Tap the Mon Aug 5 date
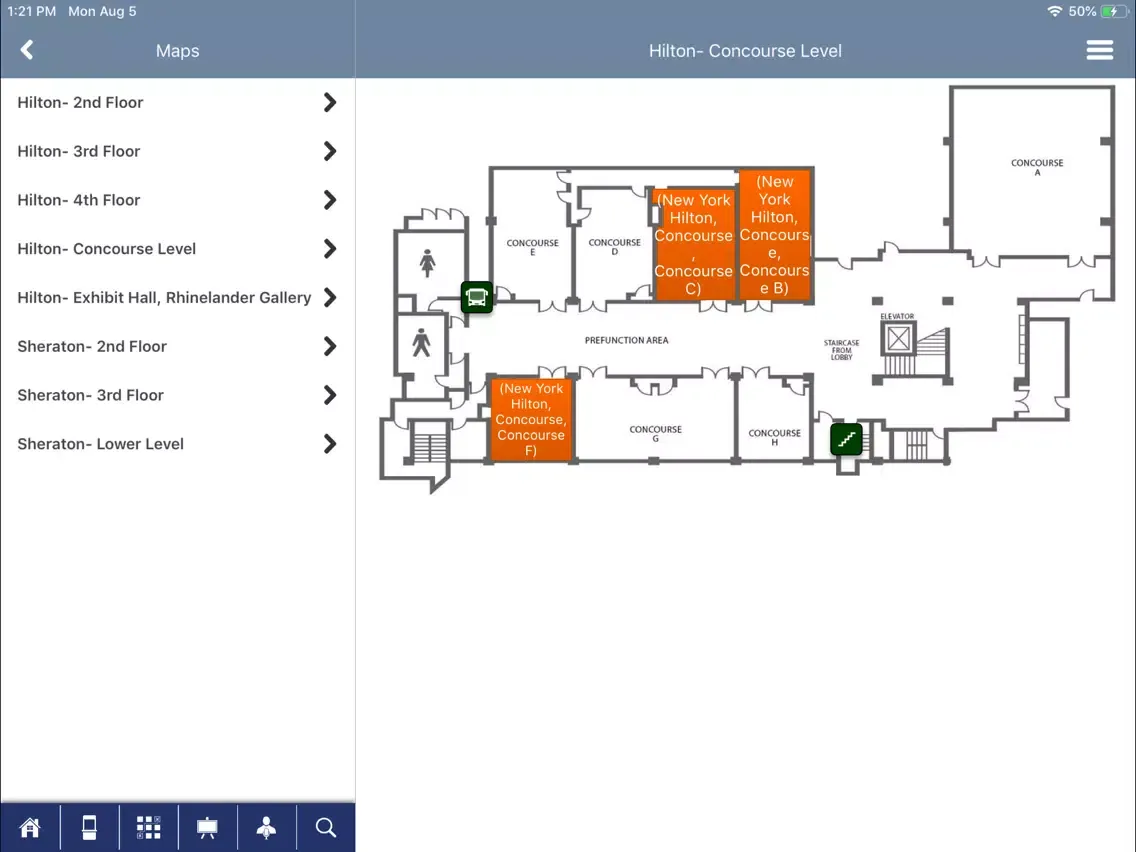The height and width of the screenshot is (852, 1136). click(102, 12)
